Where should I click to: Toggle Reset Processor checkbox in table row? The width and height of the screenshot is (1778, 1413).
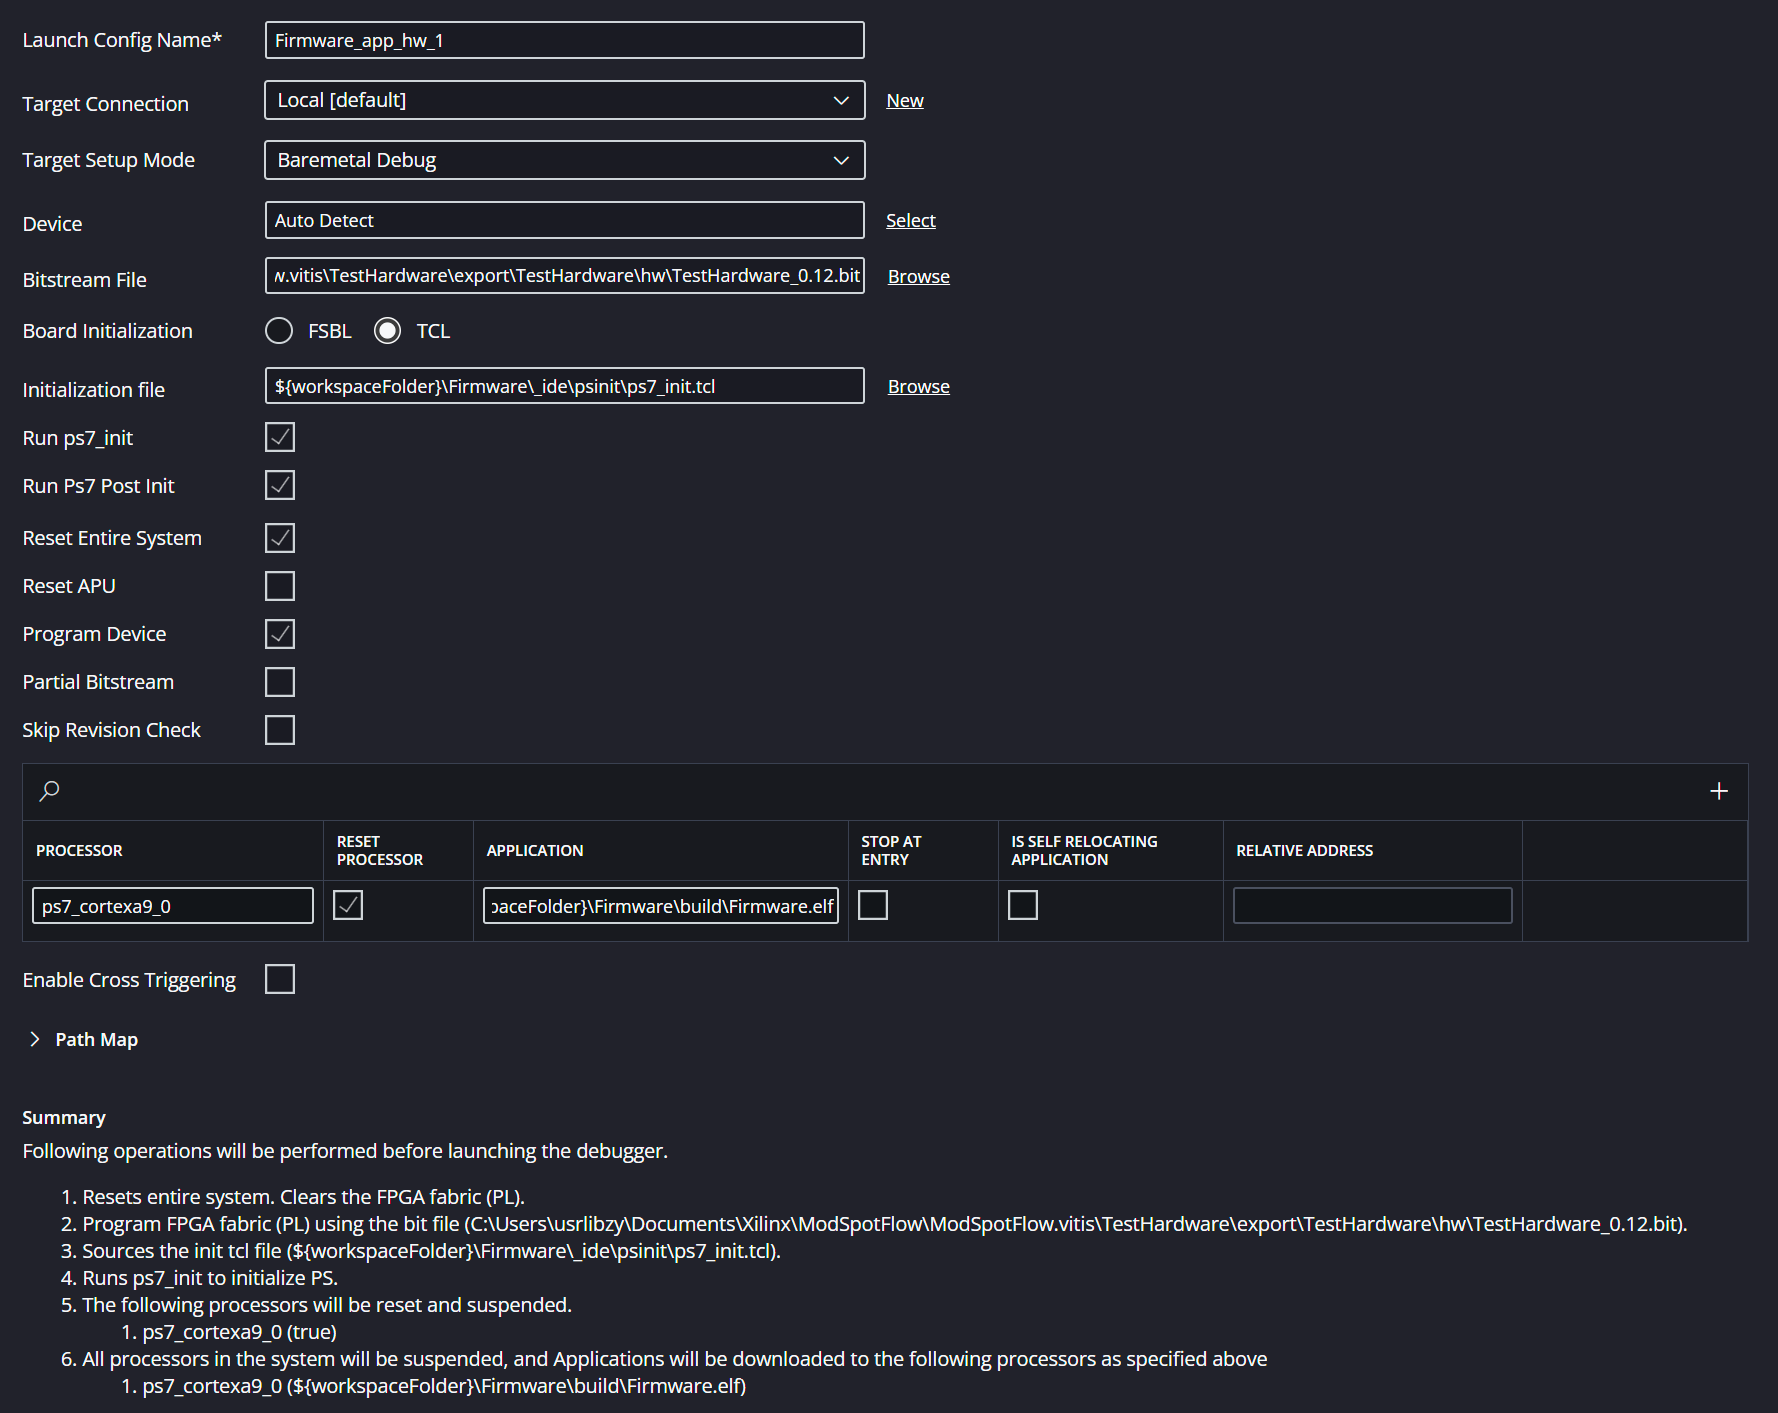348,905
